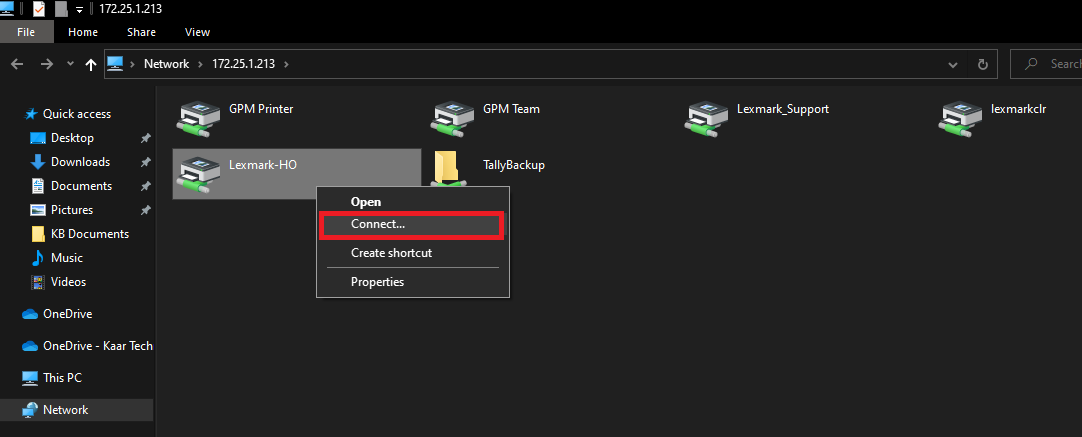Select the lexmarkclr printer icon

(x=959, y=117)
